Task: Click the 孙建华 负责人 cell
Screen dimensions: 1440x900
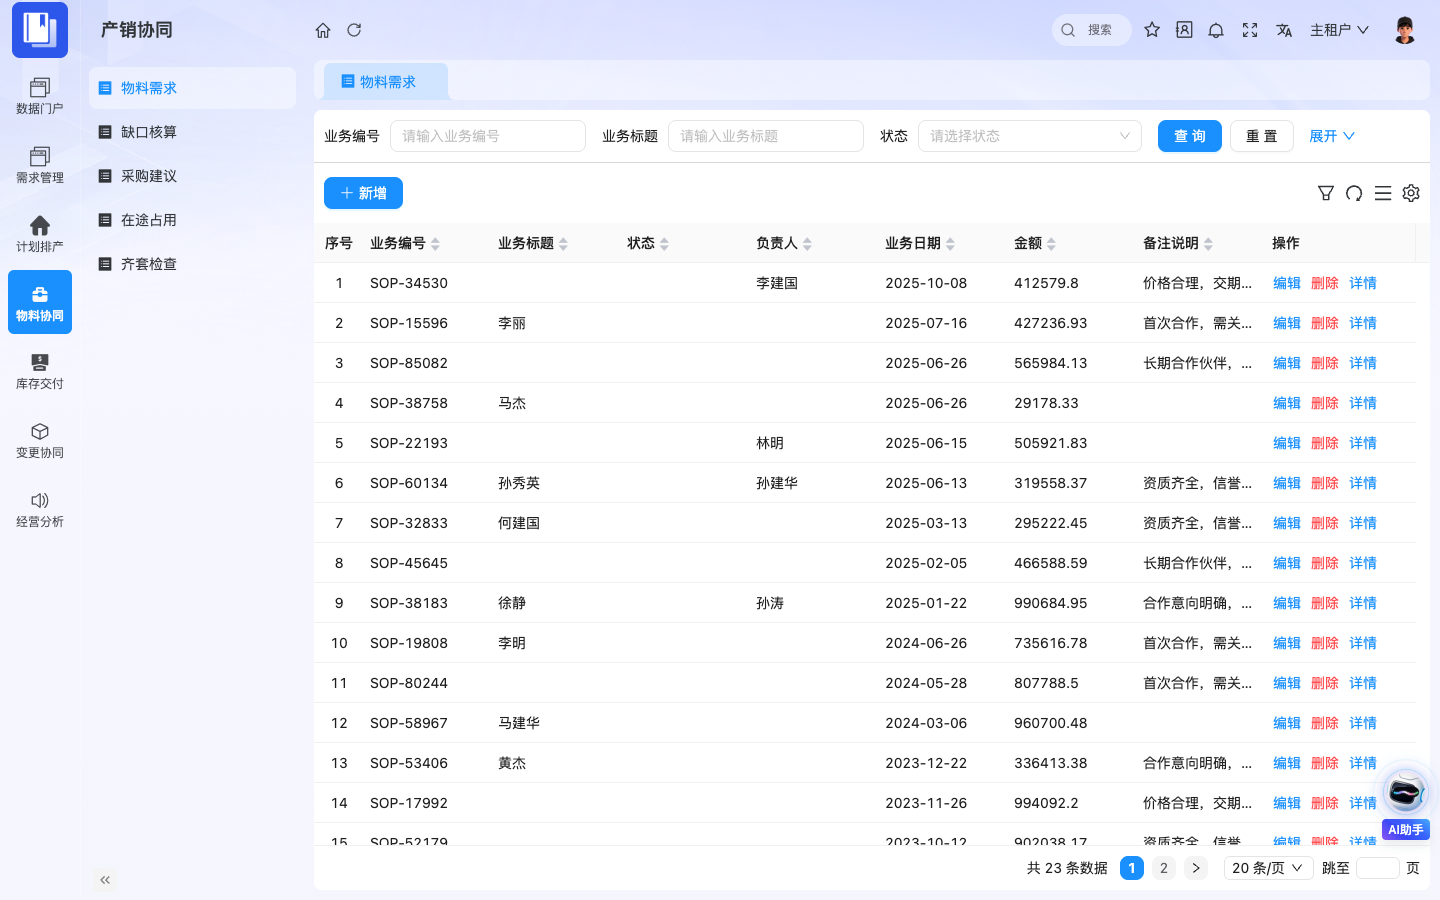Action: coord(777,483)
